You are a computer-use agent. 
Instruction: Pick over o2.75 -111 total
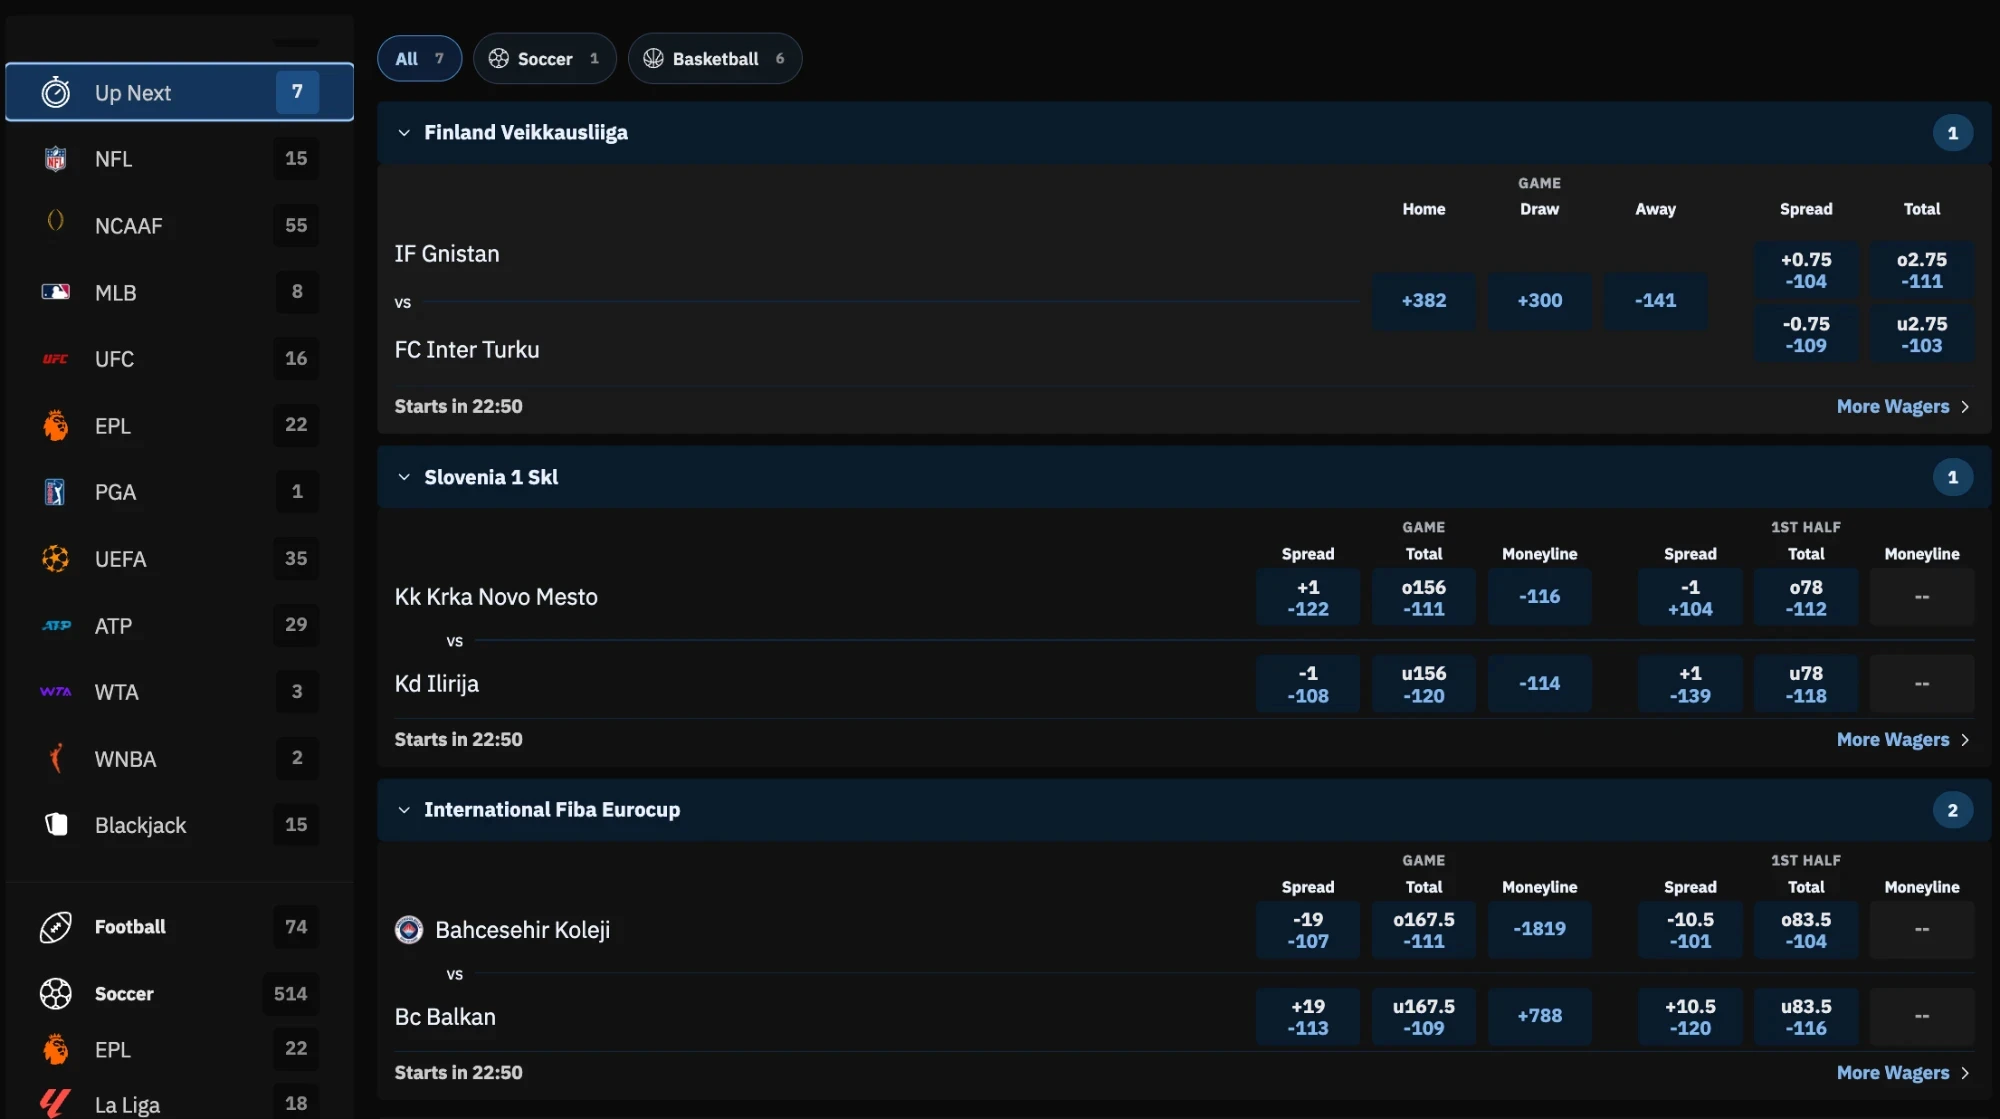pyautogui.click(x=1921, y=270)
